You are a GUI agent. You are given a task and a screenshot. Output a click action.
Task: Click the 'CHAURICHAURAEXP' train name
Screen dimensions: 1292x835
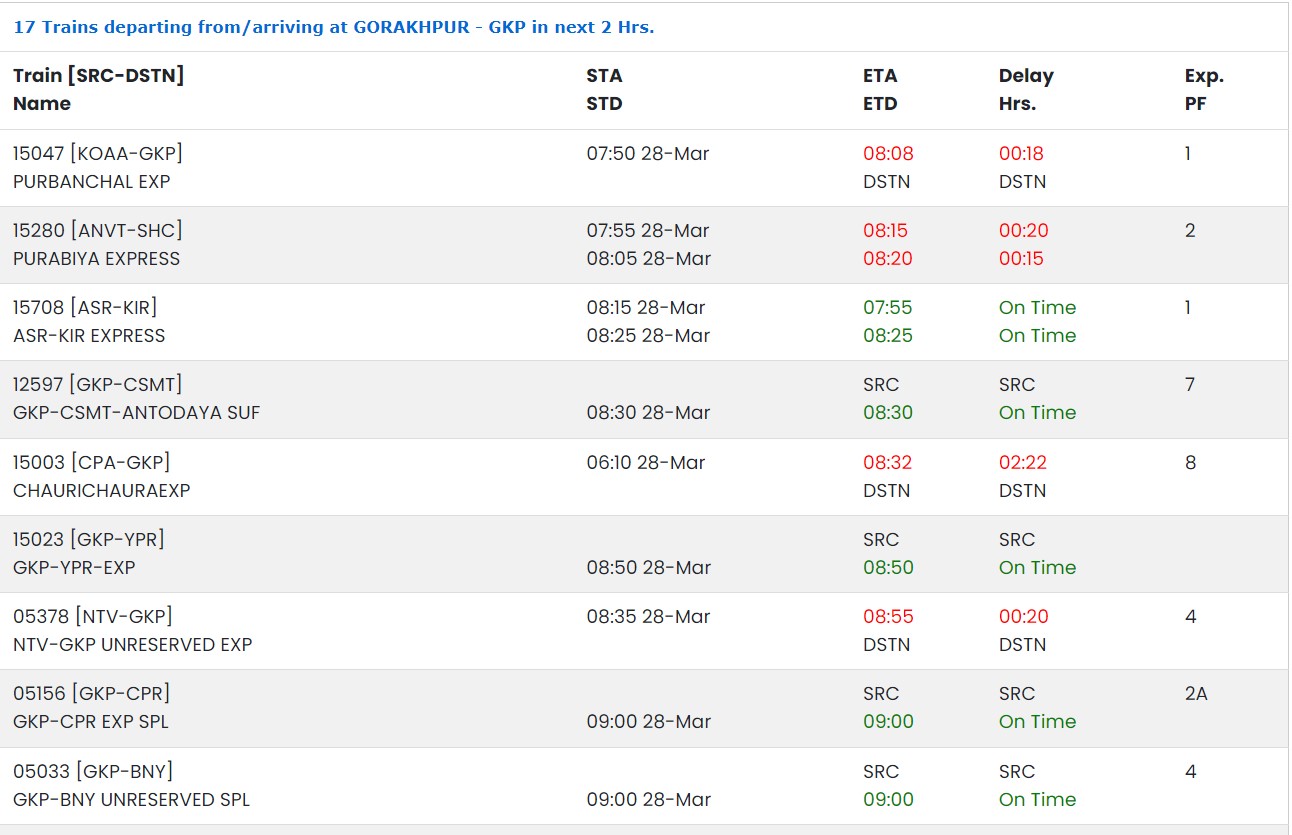102,491
